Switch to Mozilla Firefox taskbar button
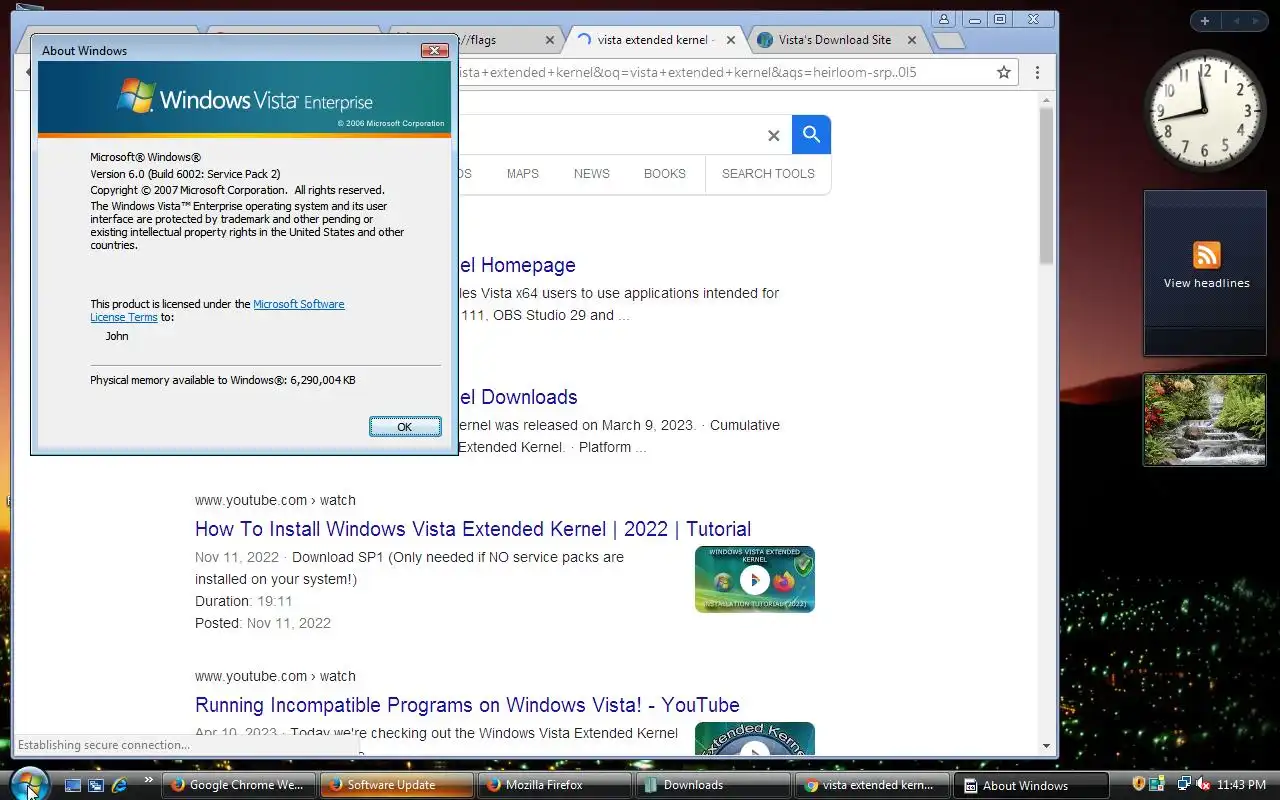Screen dimensions: 1280x800 [555, 785]
